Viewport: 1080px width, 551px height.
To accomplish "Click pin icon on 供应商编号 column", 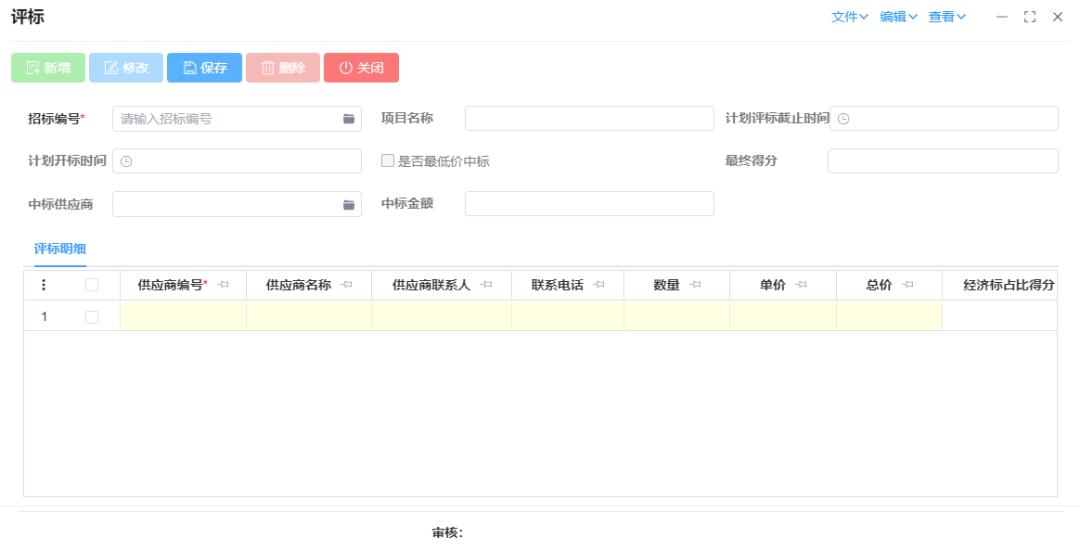I will tap(222, 285).
